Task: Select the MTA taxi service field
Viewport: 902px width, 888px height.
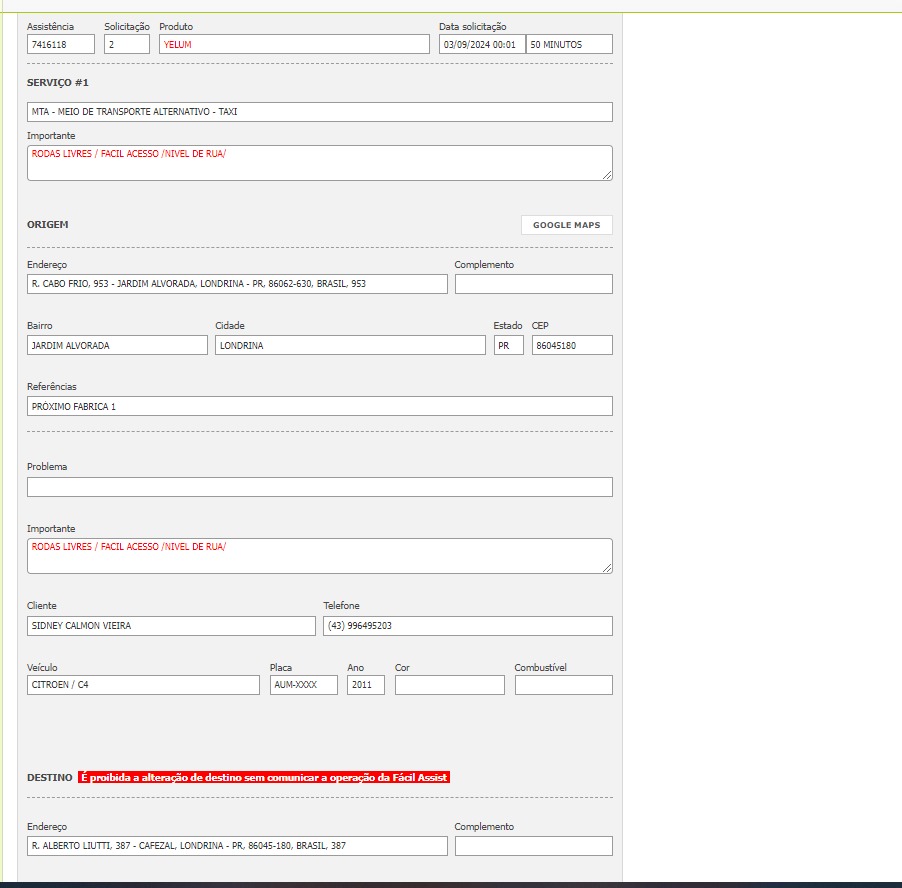Action: 319,112
